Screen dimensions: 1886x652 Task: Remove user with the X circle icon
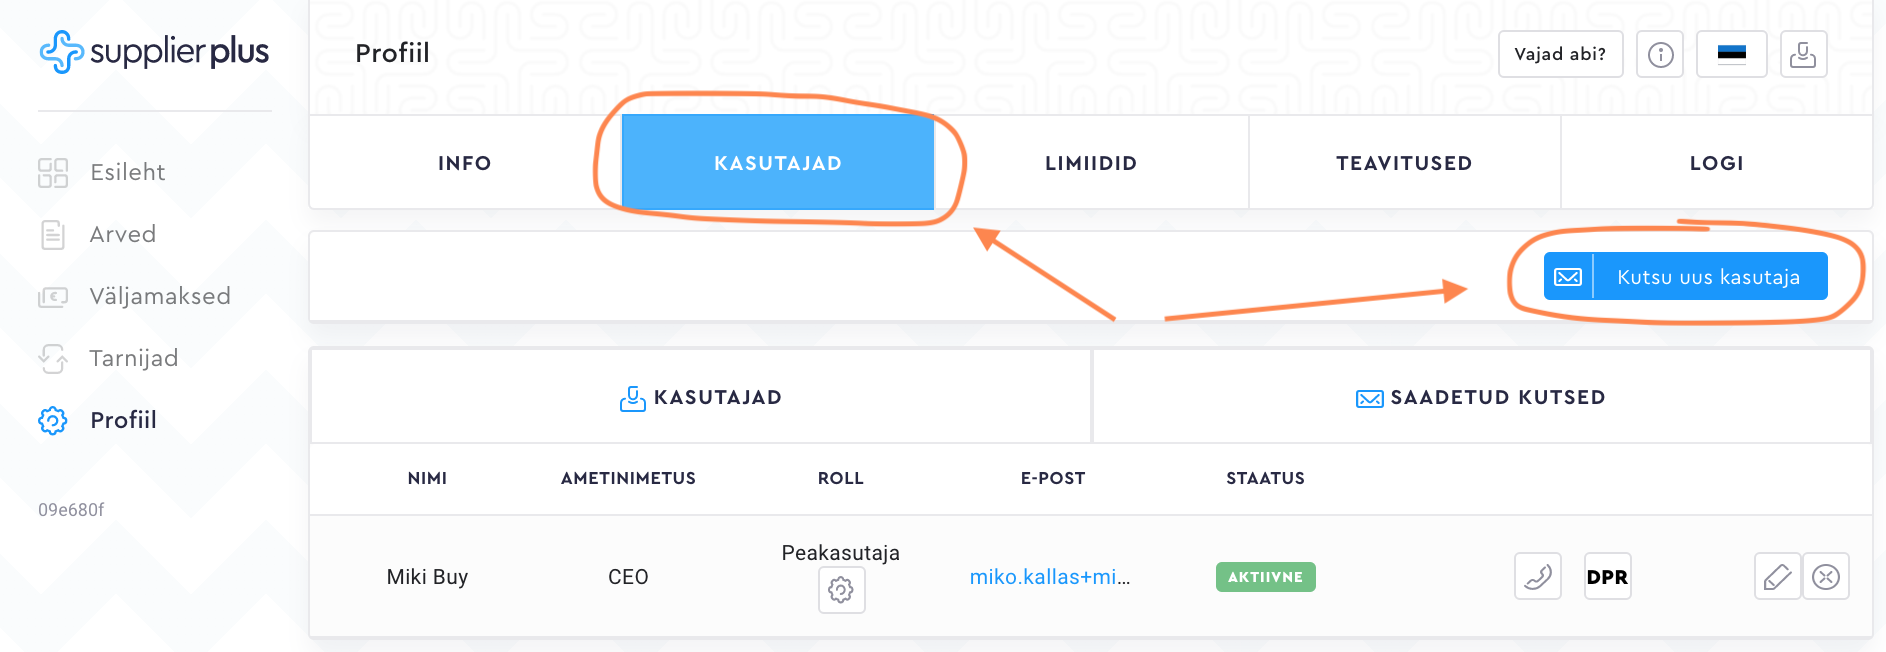point(1826,577)
